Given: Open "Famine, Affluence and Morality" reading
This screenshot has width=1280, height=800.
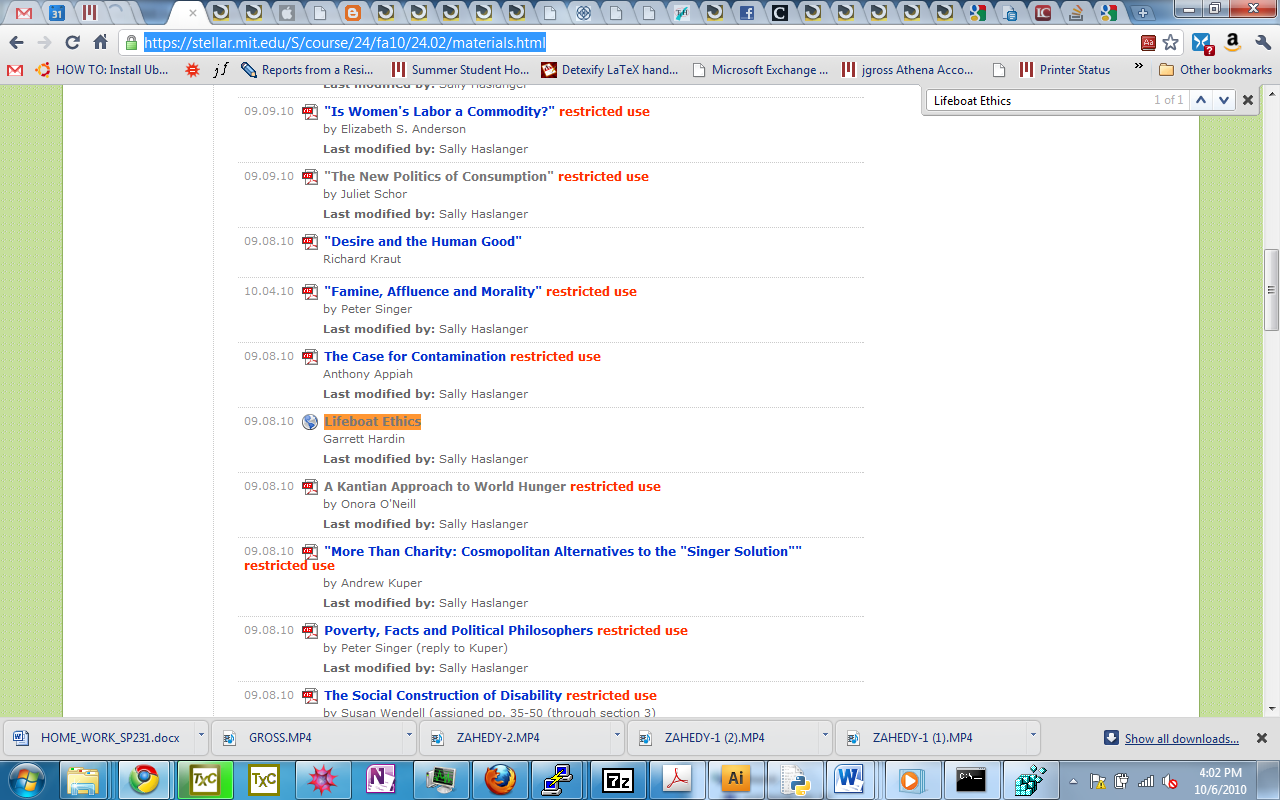Looking at the screenshot, I should [432, 292].
